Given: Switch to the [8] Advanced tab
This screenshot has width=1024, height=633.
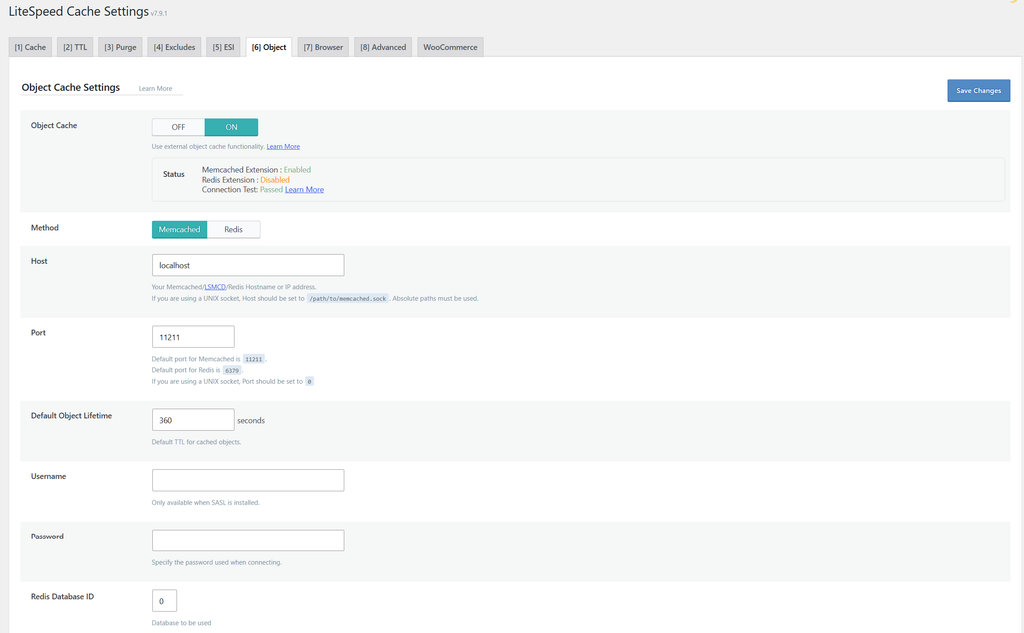Looking at the screenshot, I should coord(383,47).
